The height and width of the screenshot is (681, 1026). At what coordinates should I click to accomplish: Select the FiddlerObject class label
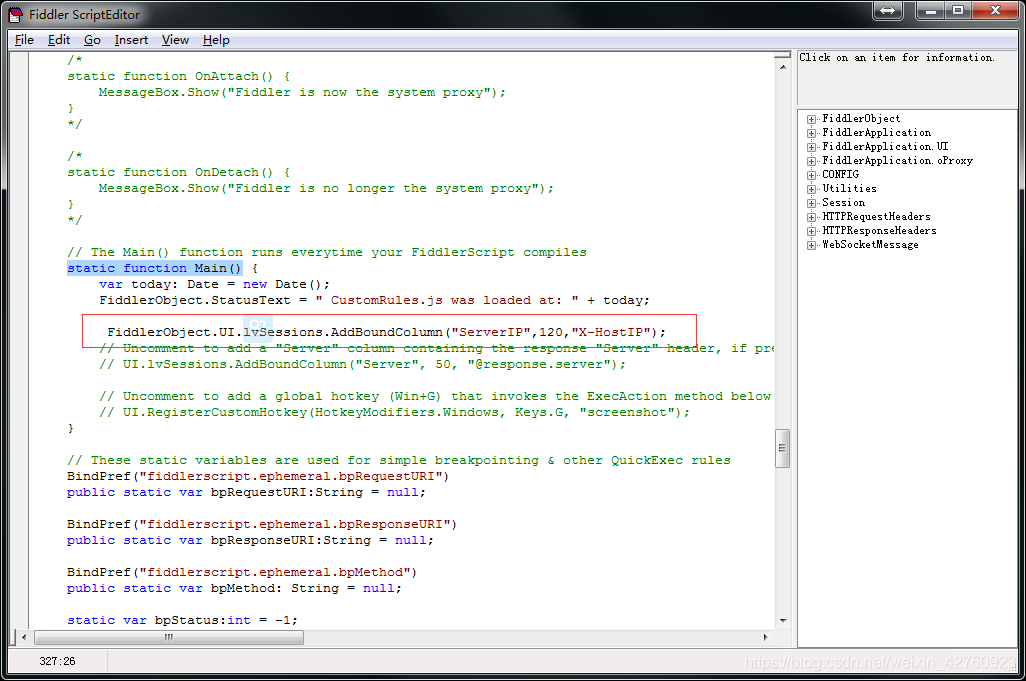(861, 118)
